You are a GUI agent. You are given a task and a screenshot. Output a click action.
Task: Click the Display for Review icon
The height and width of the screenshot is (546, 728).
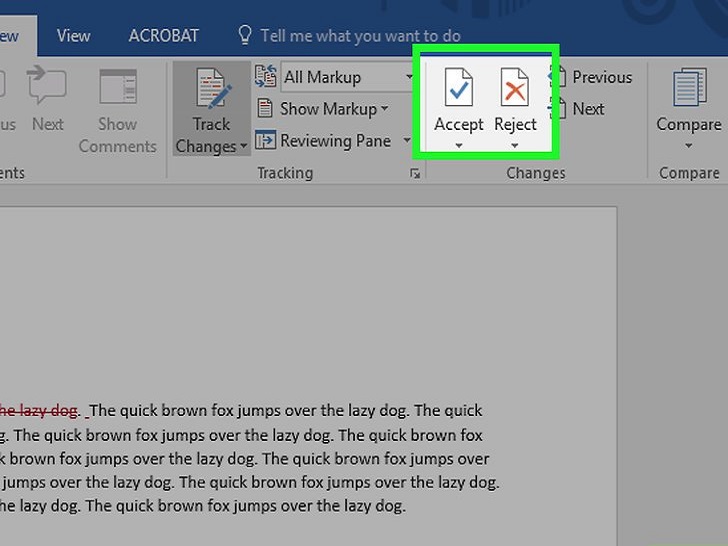click(x=266, y=76)
